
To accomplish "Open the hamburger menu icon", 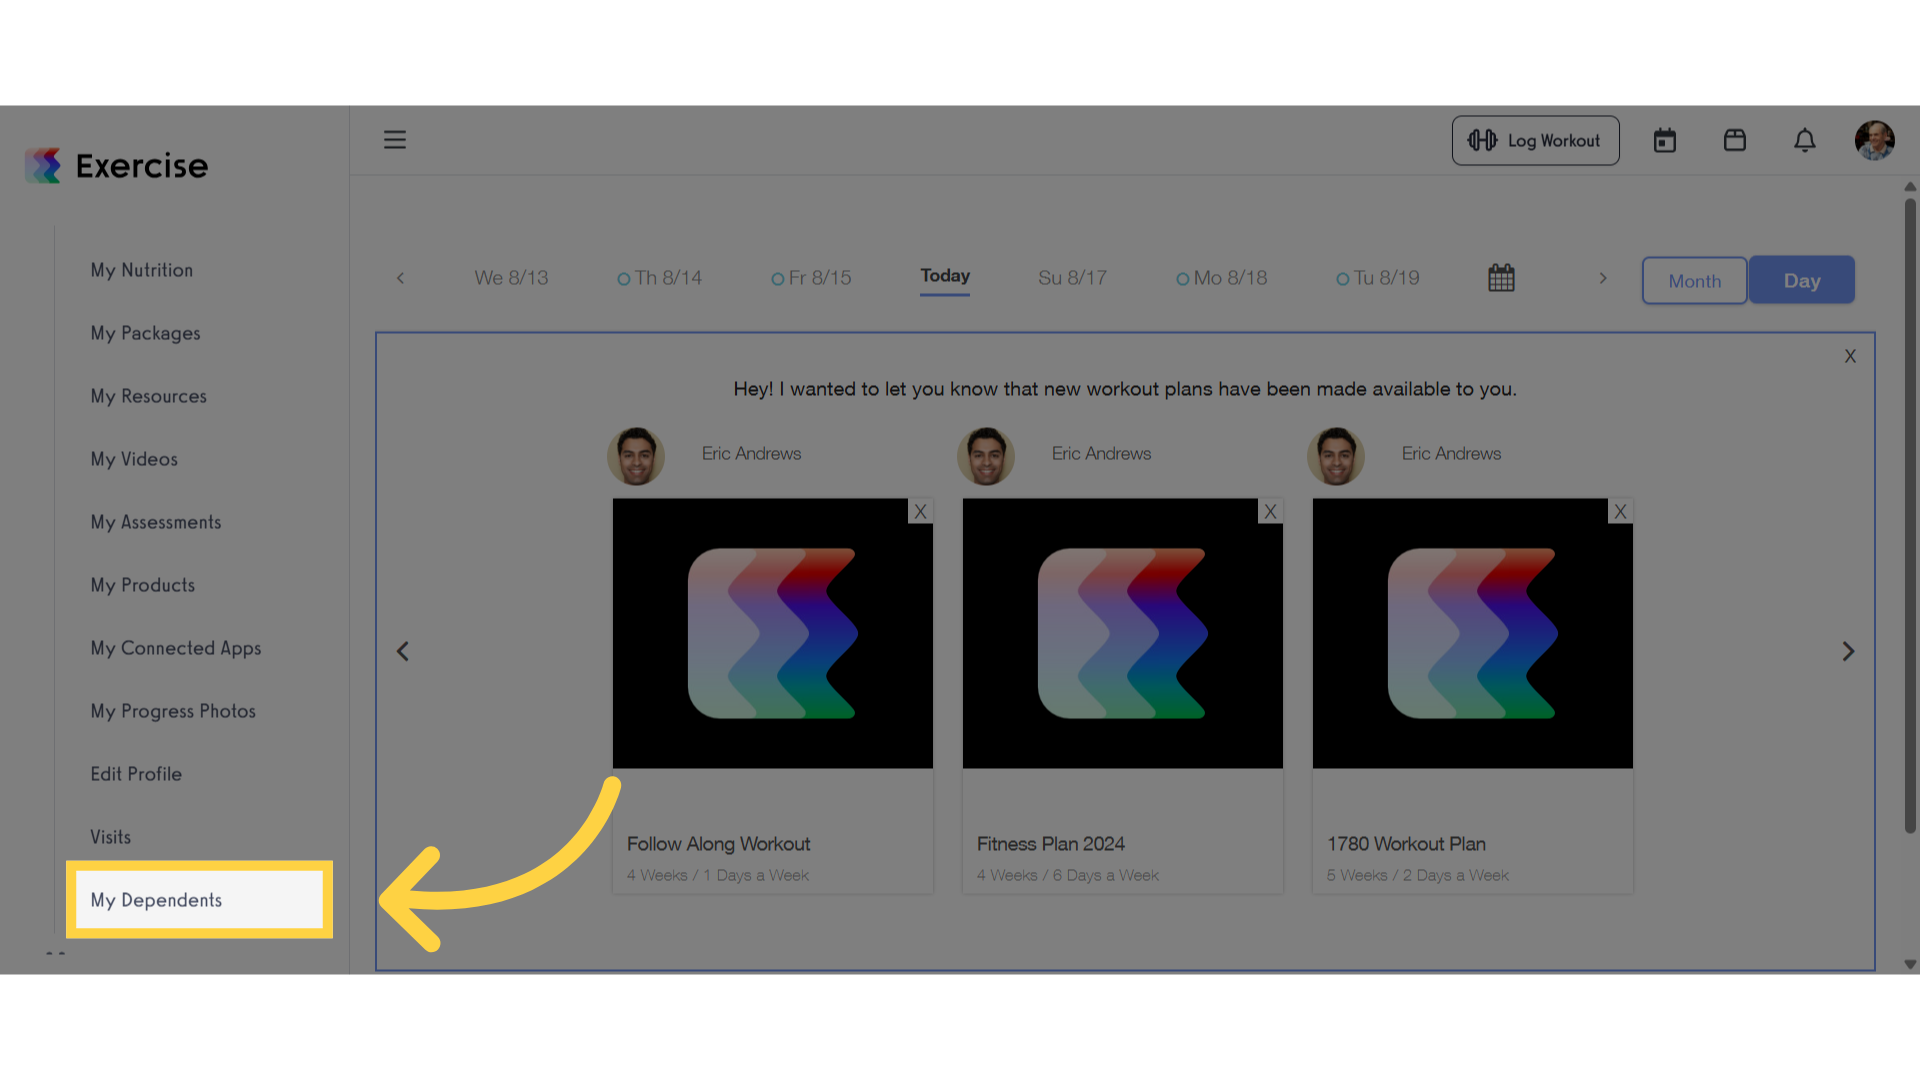I will [395, 140].
